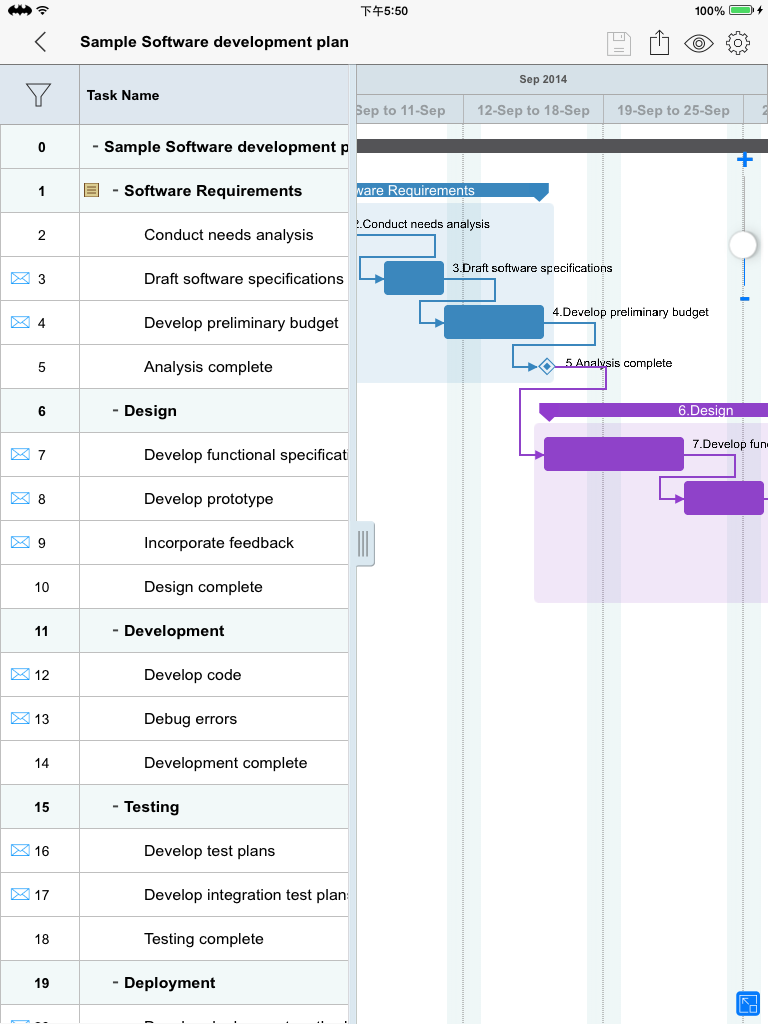The width and height of the screenshot is (768, 1024).
Task: Collapse the Software Requirements group
Action: [x=116, y=190]
